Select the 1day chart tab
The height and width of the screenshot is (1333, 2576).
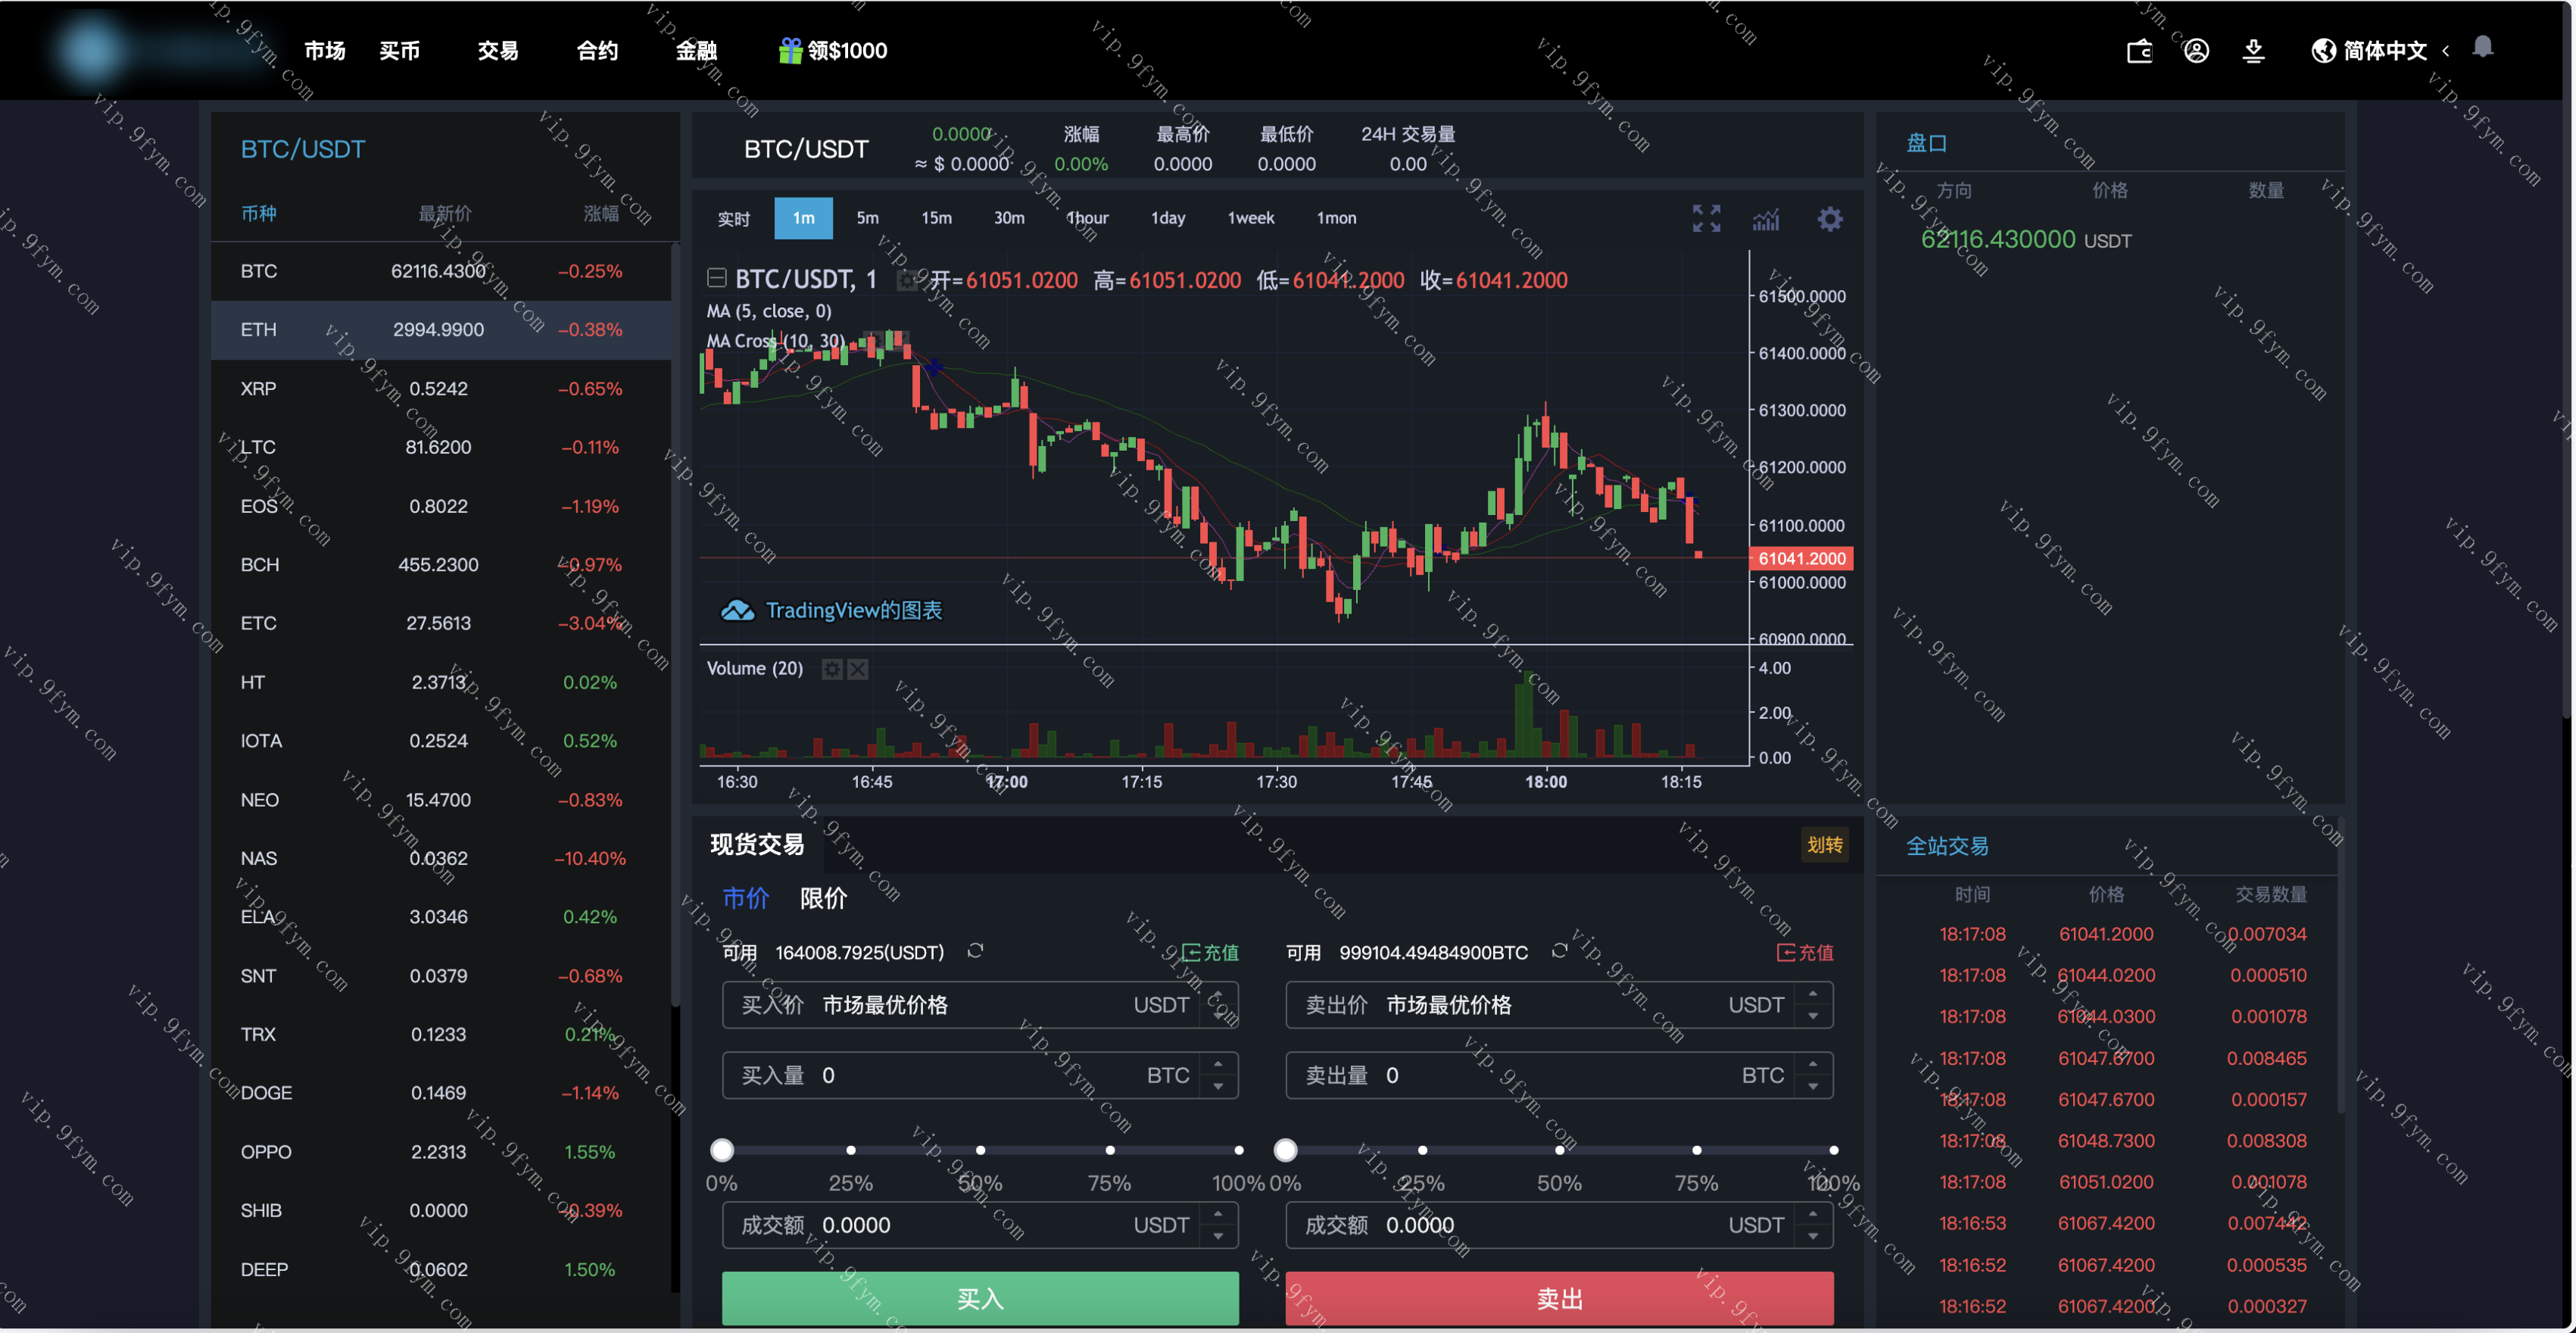click(1167, 218)
